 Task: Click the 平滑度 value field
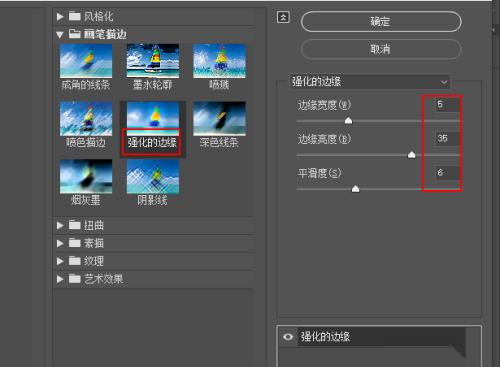click(x=447, y=173)
